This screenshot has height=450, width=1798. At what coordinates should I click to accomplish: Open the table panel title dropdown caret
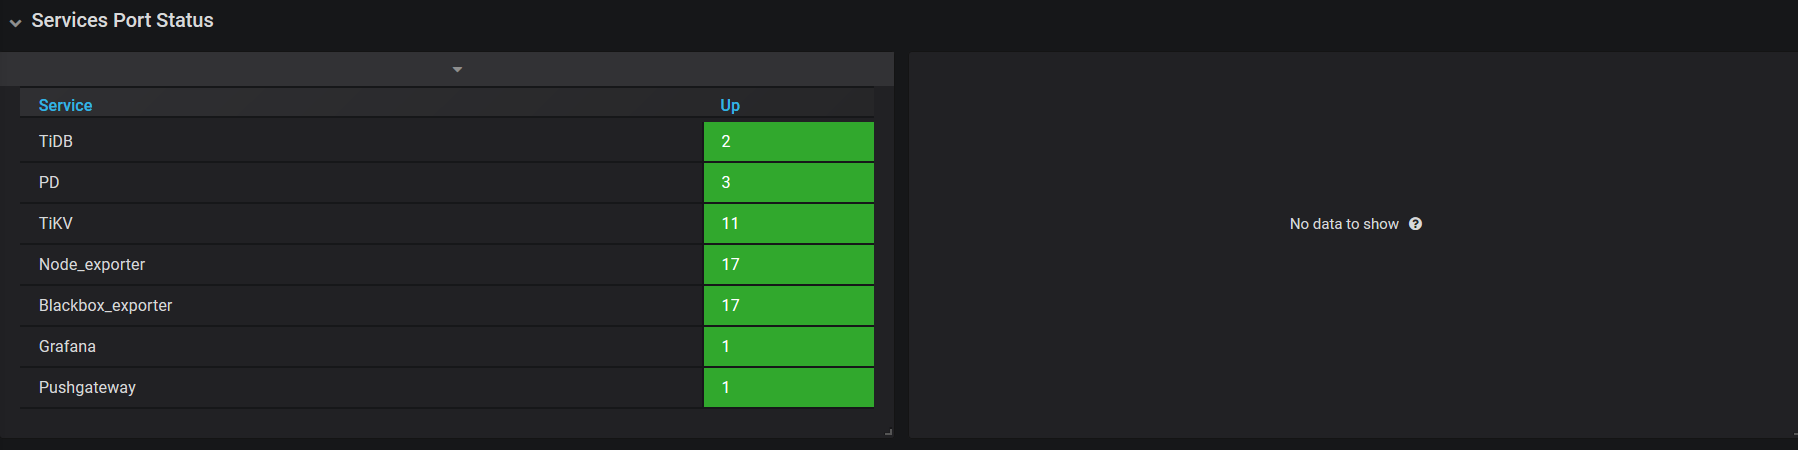[x=457, y=69]
